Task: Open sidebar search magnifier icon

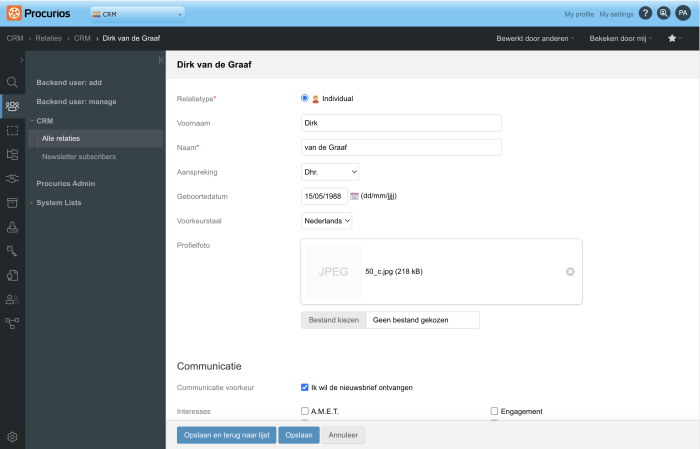Action: [x=12, y=82]
